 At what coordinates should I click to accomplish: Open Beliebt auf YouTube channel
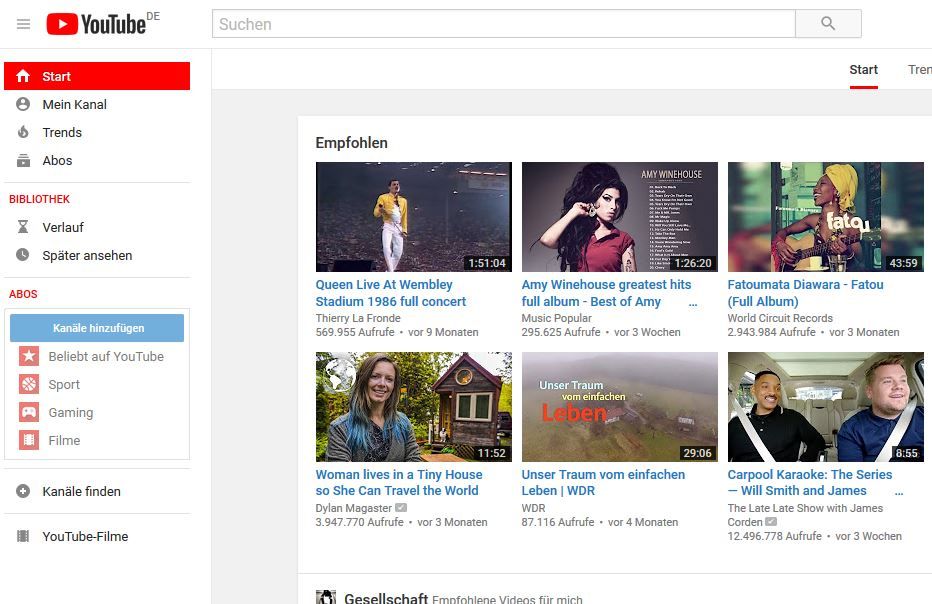coord(106,356)
